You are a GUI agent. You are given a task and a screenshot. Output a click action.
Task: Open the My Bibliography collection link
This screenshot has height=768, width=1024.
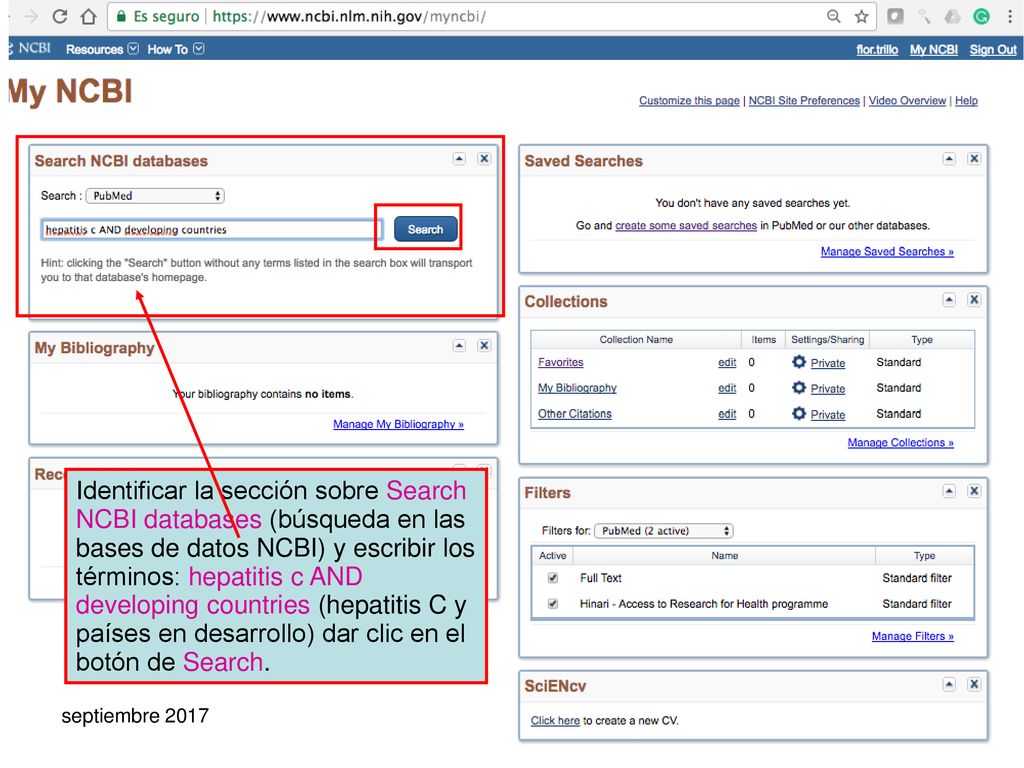[x=577, y=388]
